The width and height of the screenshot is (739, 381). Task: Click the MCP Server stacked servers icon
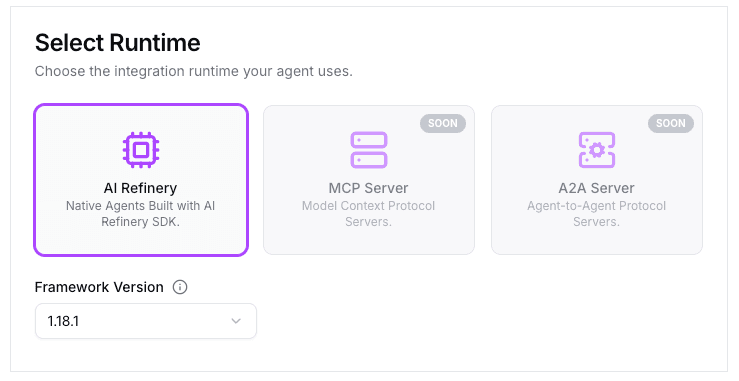point(369,150)
